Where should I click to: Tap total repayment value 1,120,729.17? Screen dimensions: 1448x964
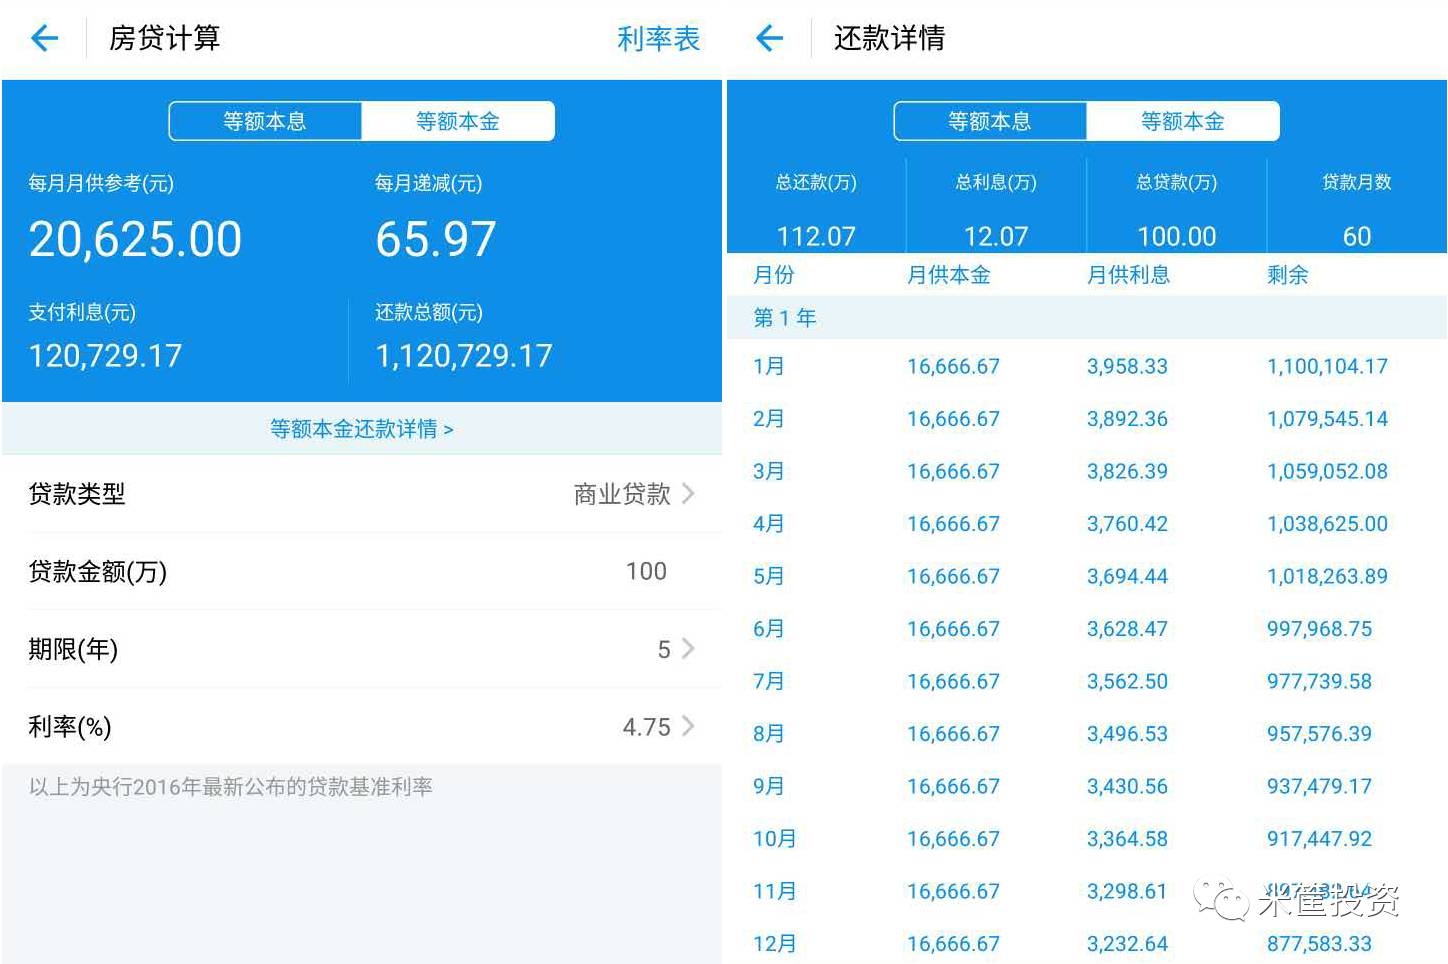[464, 356]
